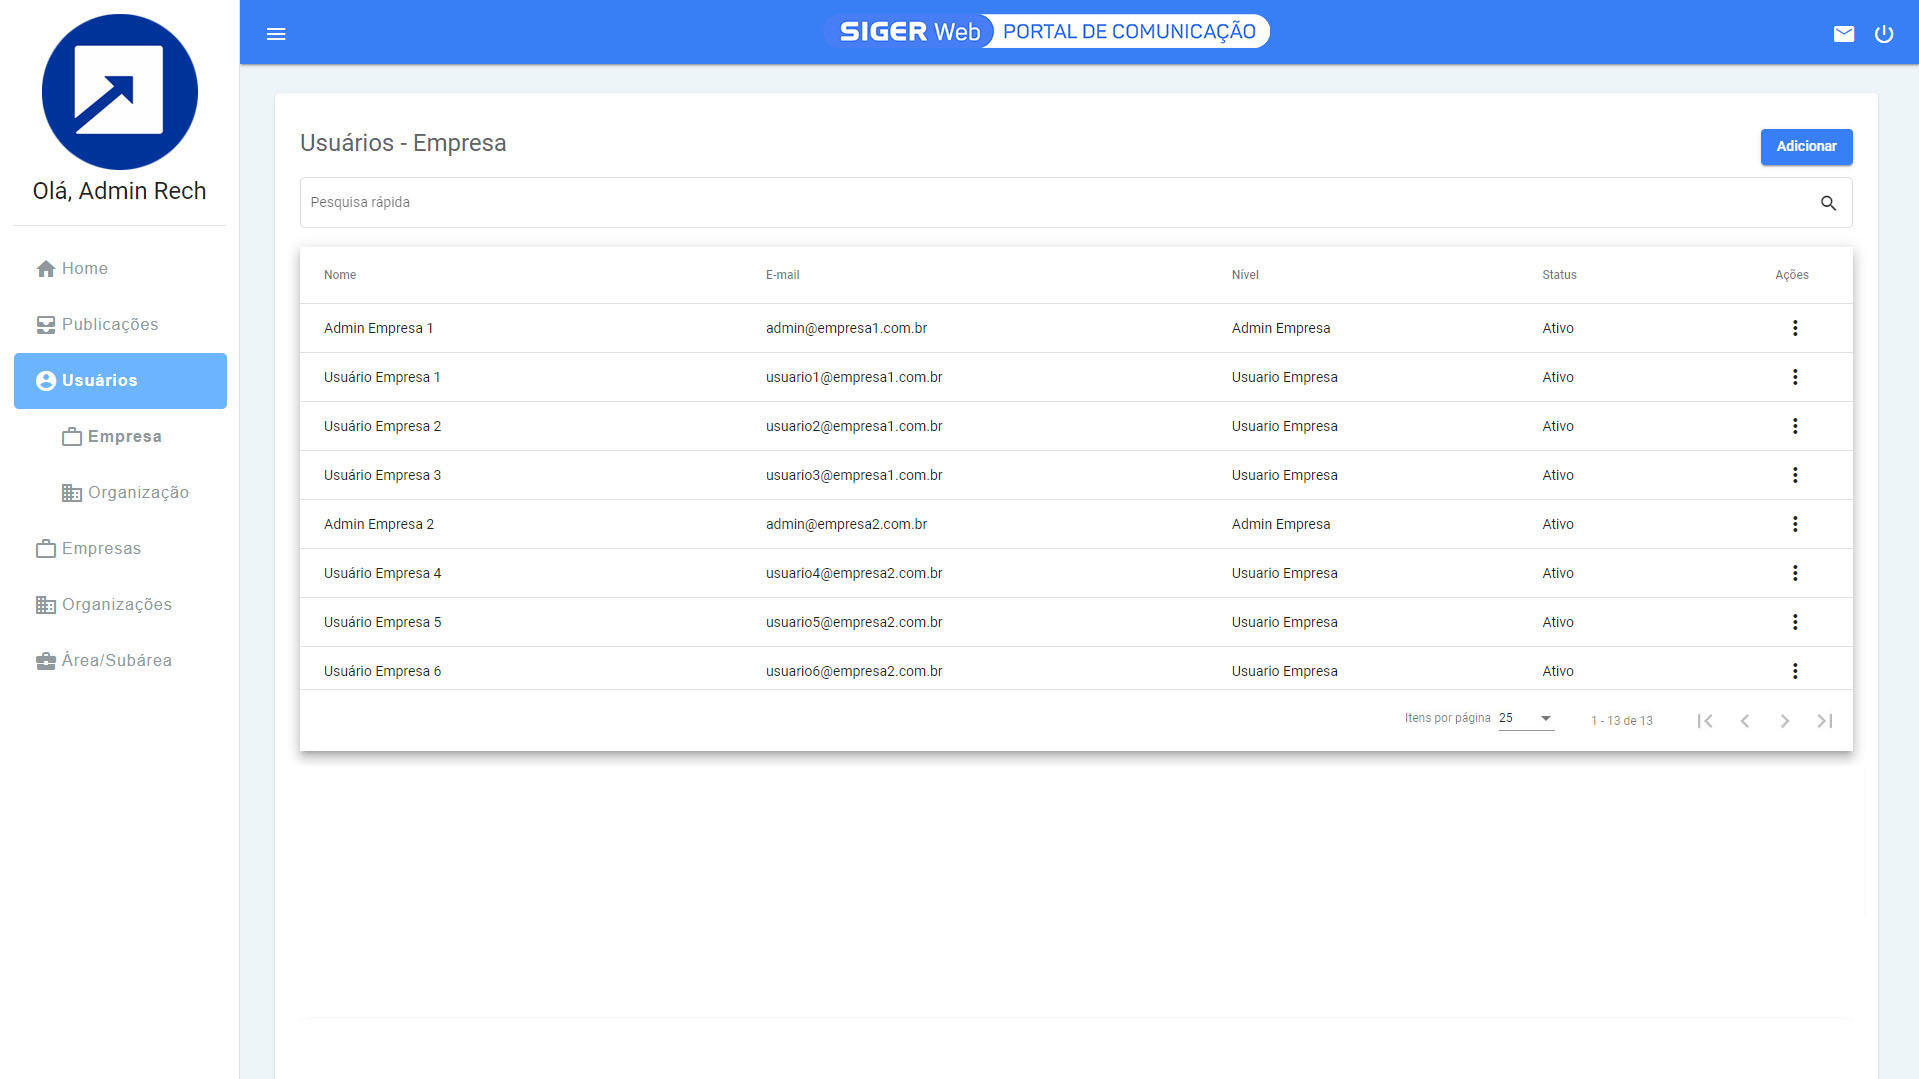Click inside the Pesquisa rápida search field
1919x1079 pixels.
pyautogui.click(x=700, y=202)
